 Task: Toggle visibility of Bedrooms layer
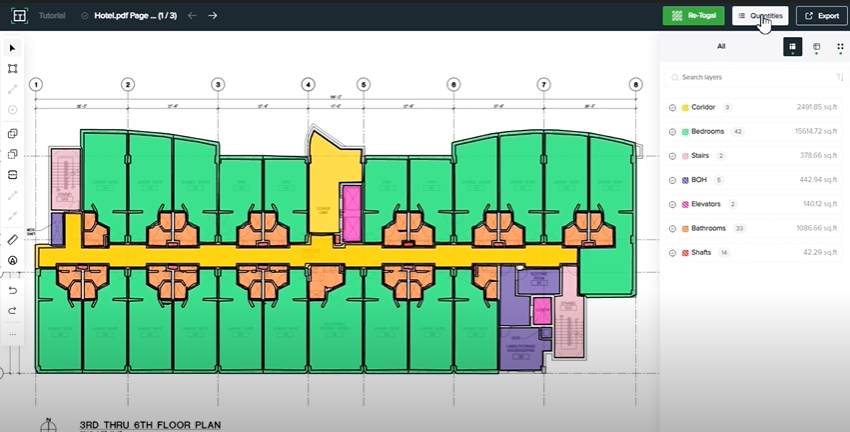click(x=672, y=132)
